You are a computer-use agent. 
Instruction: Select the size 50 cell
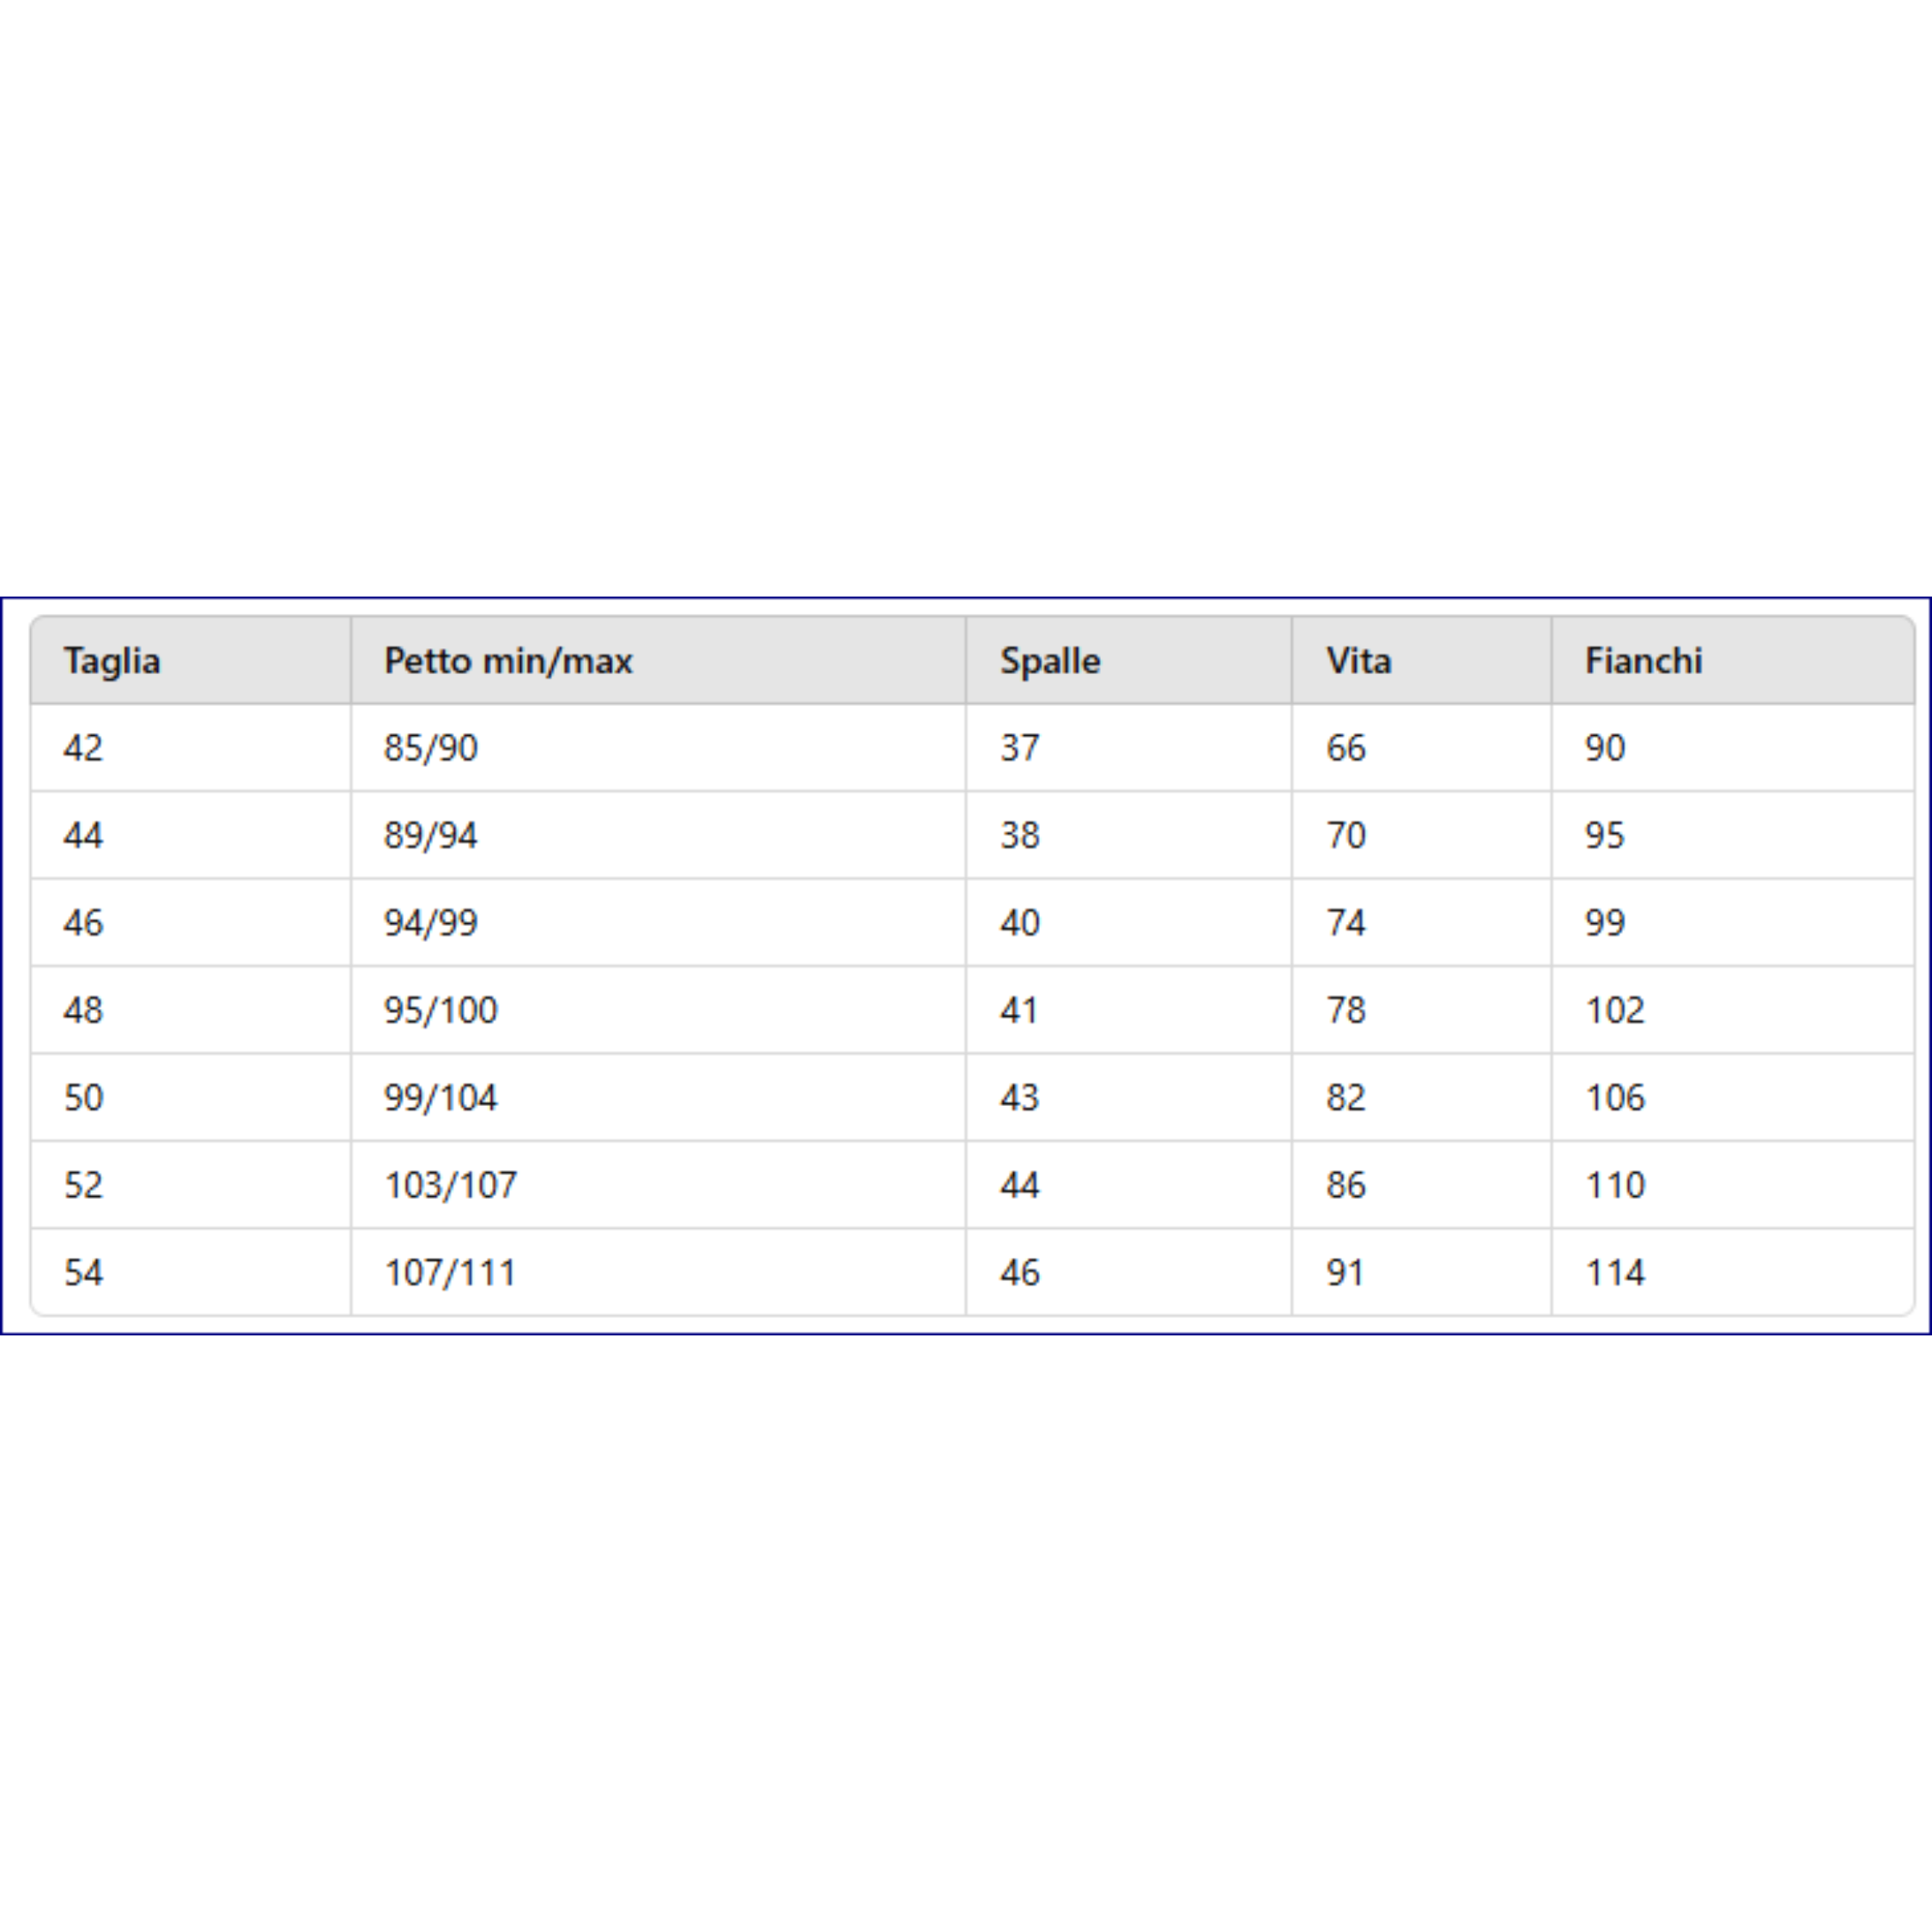click(x=83, y=1098)
